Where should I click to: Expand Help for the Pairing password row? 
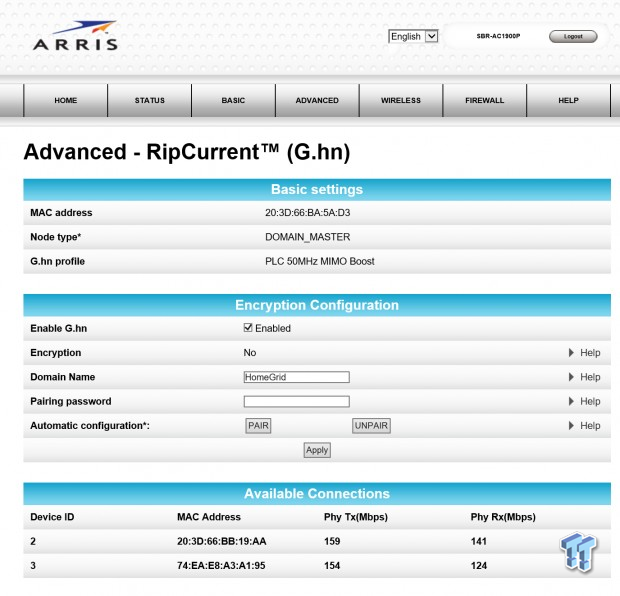[x=584, y=401]
